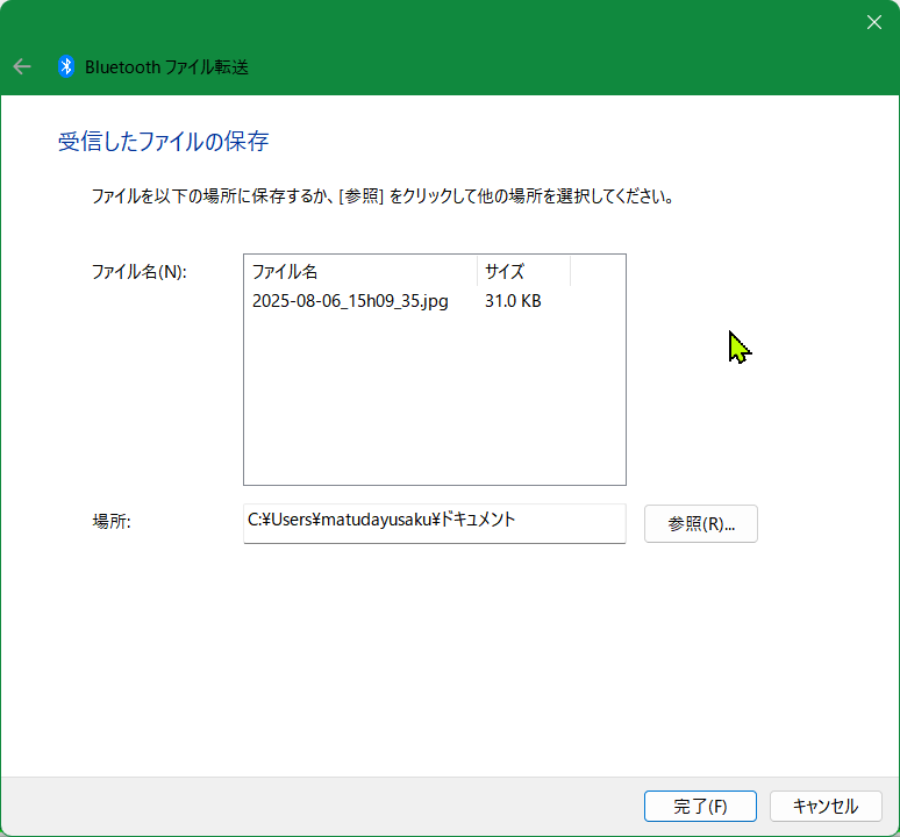This screenshot has height=837, width=900.
Task: Click the 場所: label
Action: (x=112, y=521)
